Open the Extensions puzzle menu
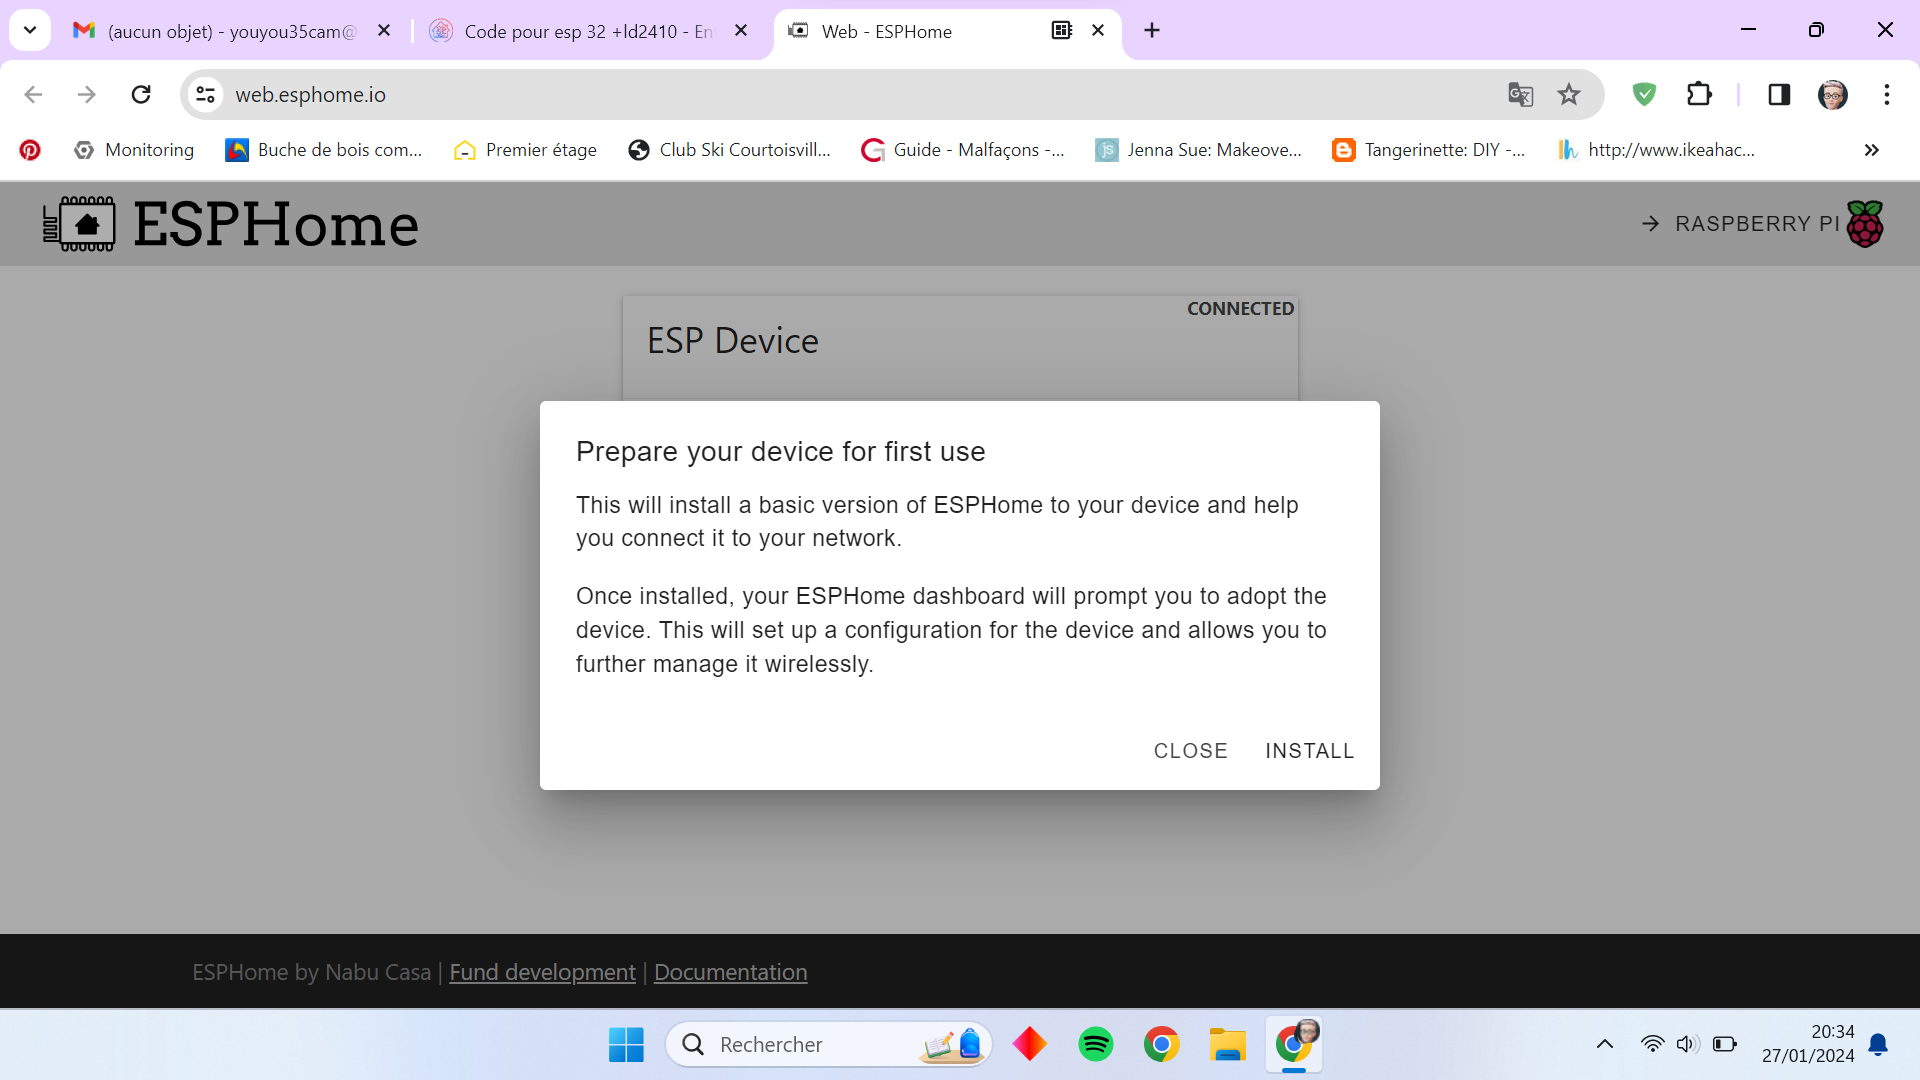The height and width of the screenshot is (1080, 1920). [x=1699, y=94]
